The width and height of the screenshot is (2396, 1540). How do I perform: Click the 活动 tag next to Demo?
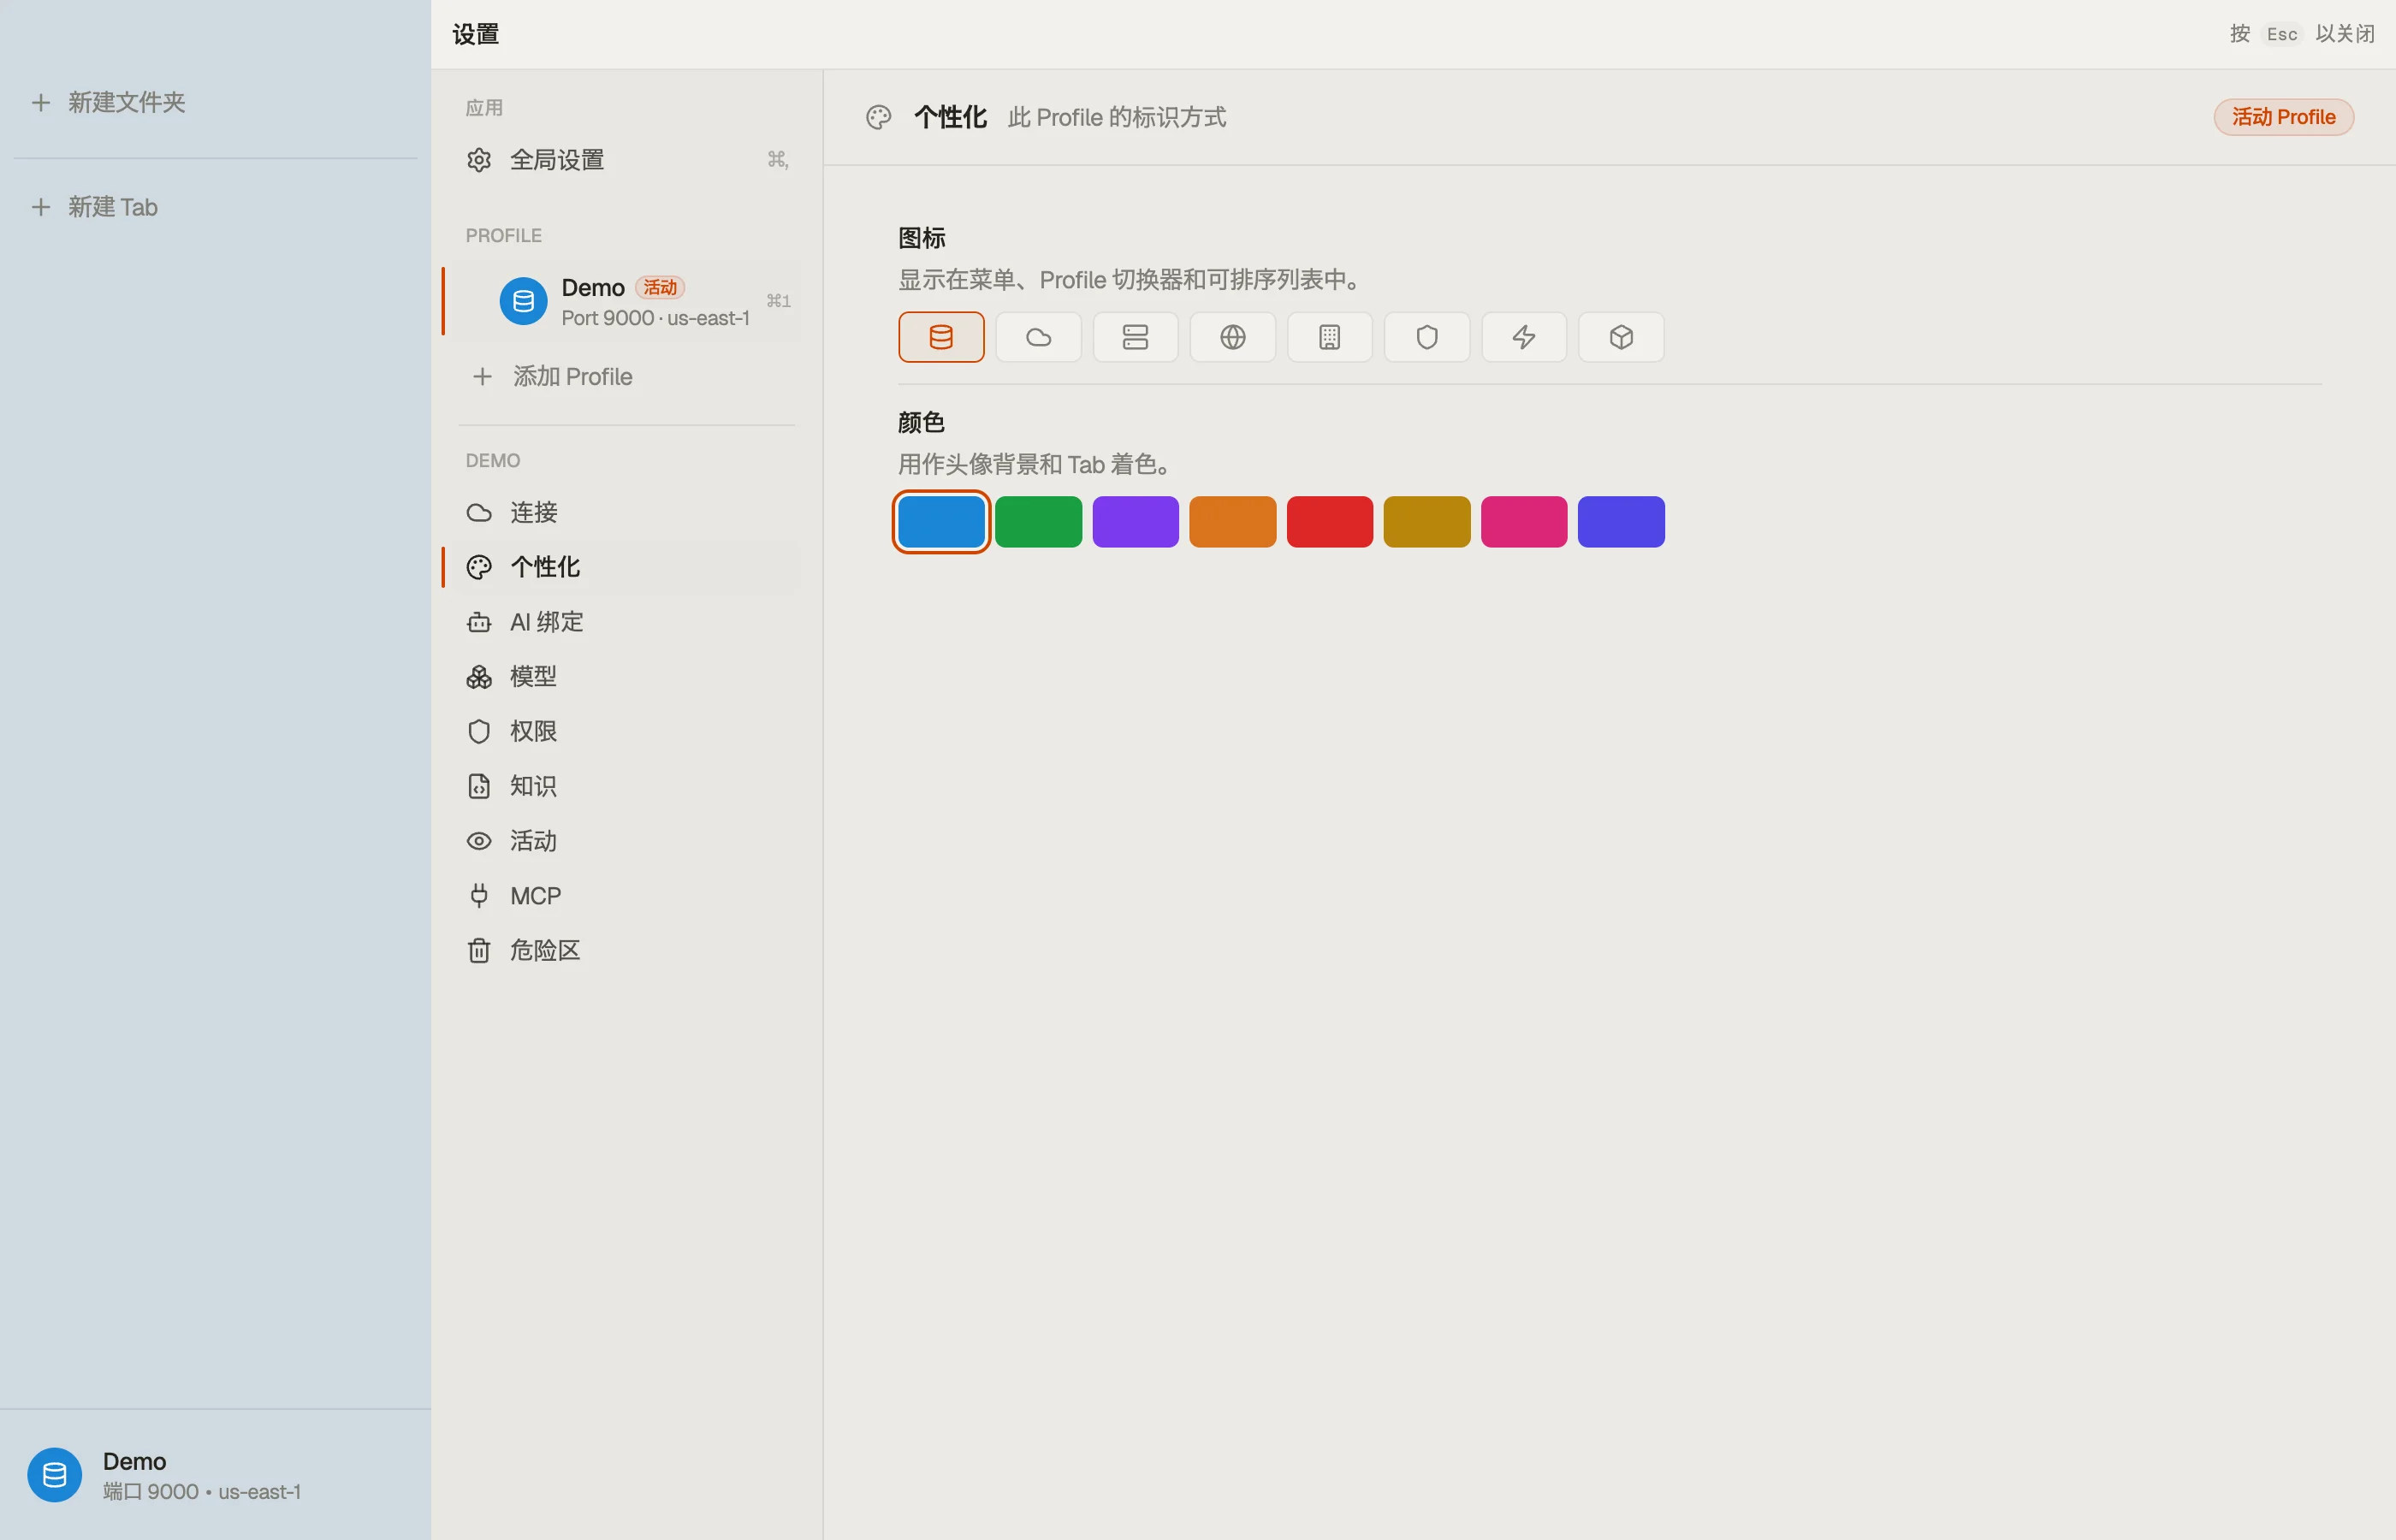point(660,288)
